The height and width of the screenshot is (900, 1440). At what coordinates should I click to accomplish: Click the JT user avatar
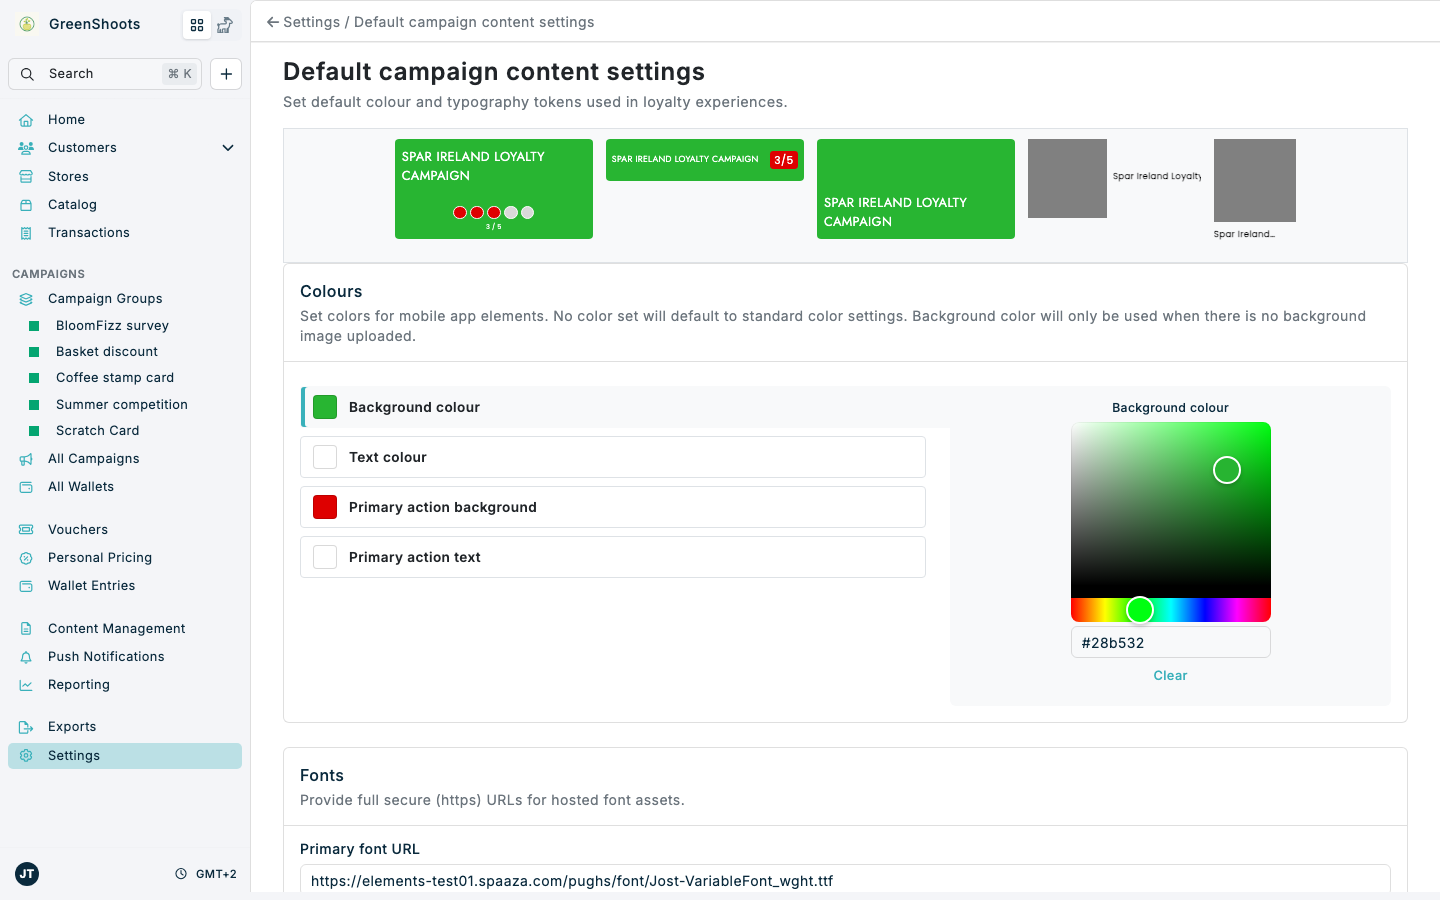pos(27,874)
